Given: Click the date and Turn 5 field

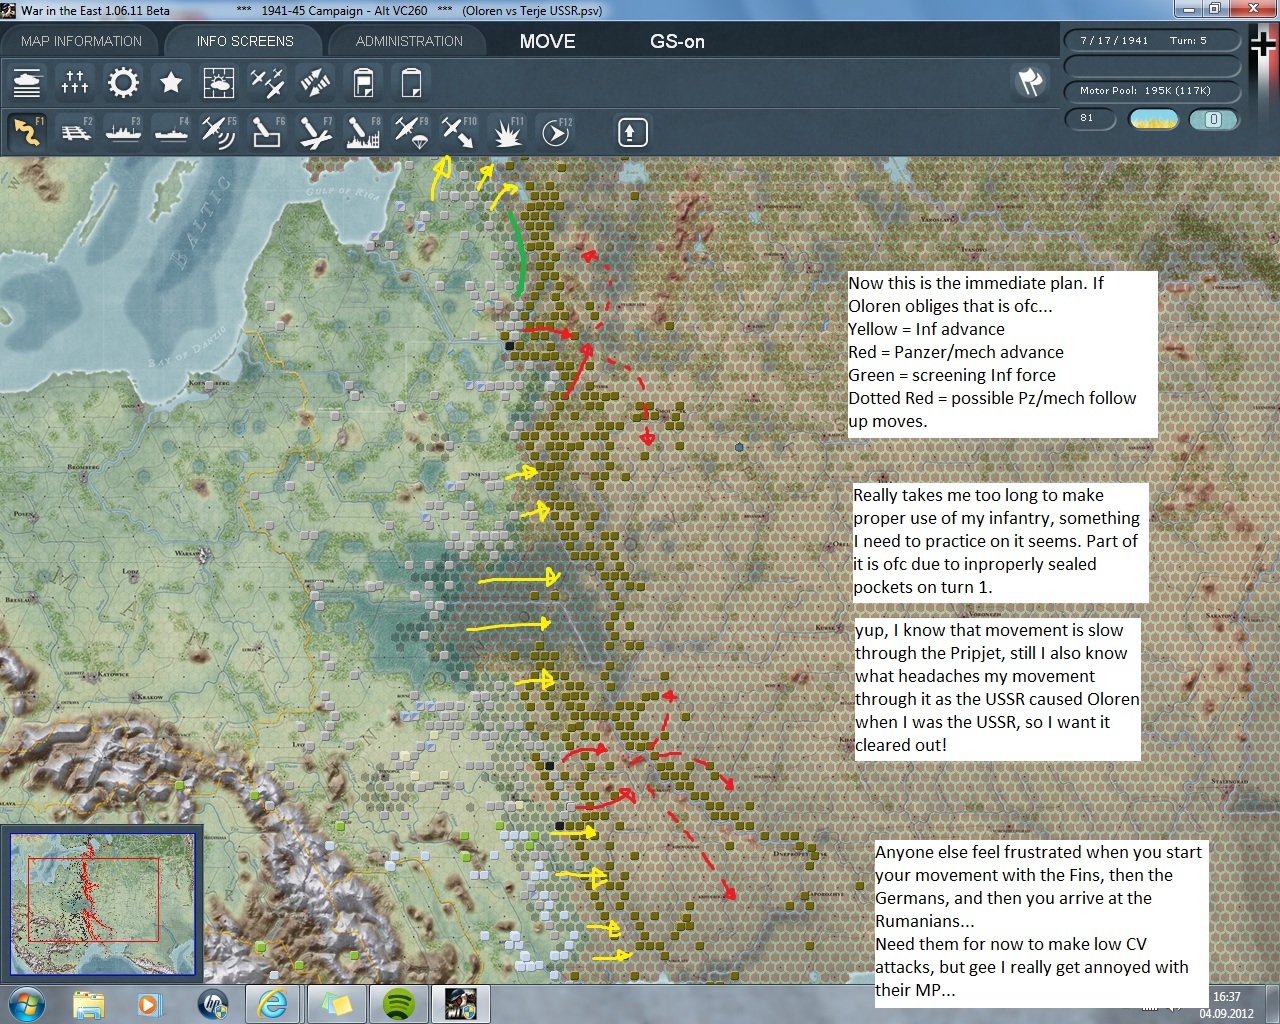Looking at the screenshot, I should 1151,40.
